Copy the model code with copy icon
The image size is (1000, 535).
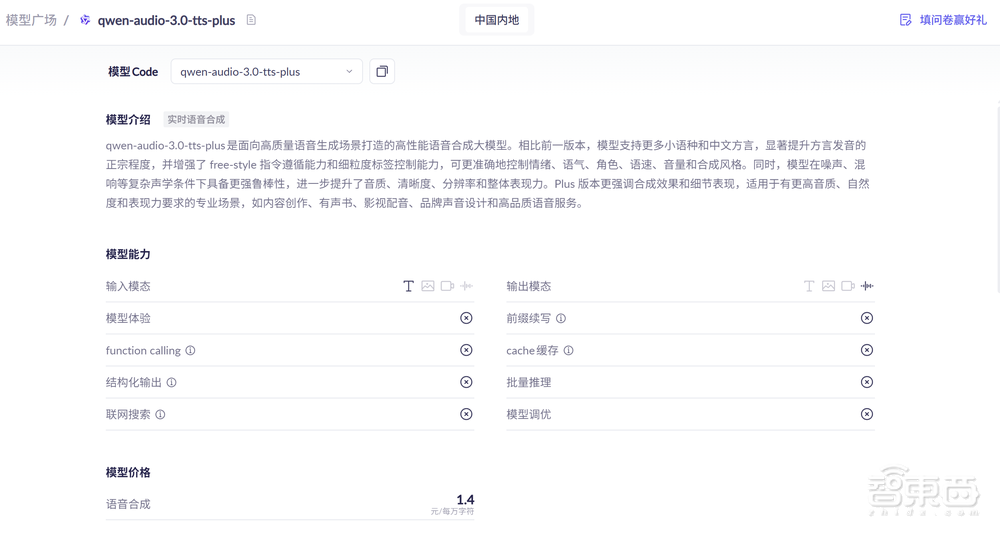pos(382,71)
